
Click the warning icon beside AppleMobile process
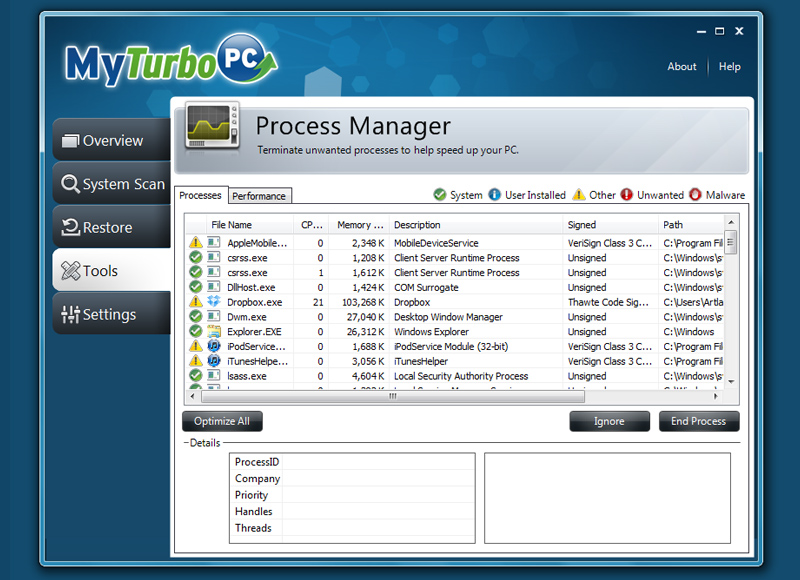point(196,243)
